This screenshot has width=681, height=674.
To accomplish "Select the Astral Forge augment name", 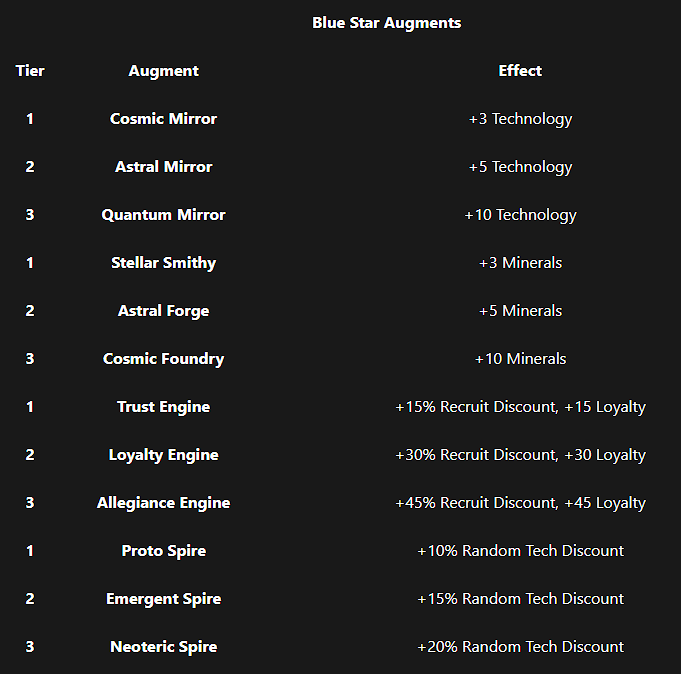I will tap(163, 311).
